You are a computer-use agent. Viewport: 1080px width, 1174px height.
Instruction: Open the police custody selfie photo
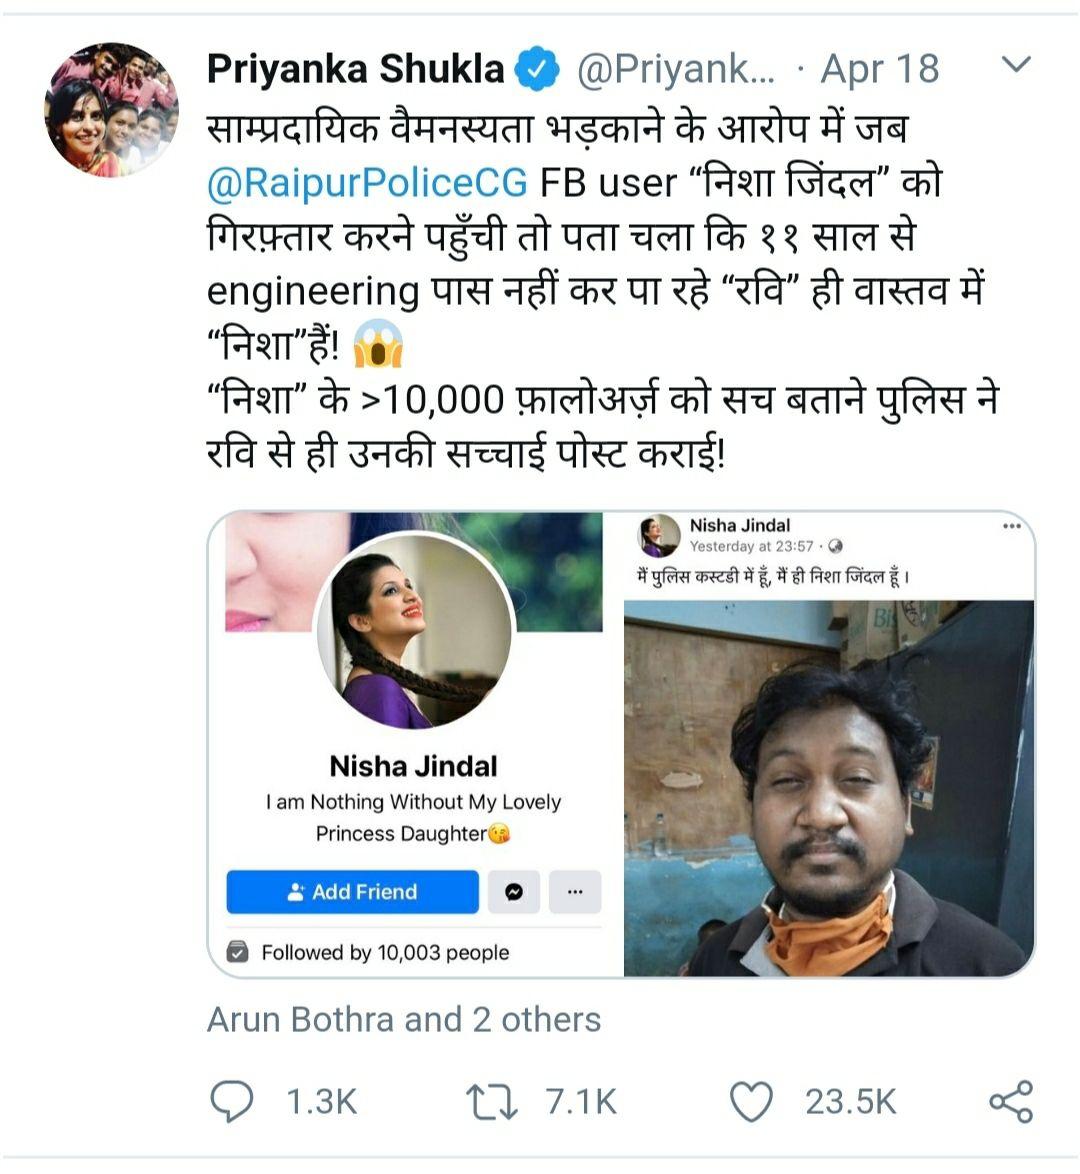828,788
